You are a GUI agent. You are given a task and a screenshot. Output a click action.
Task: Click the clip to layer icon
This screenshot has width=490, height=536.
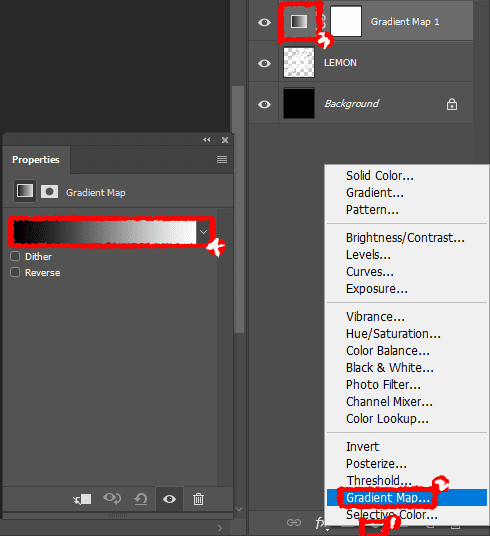[x=82, y=499]
